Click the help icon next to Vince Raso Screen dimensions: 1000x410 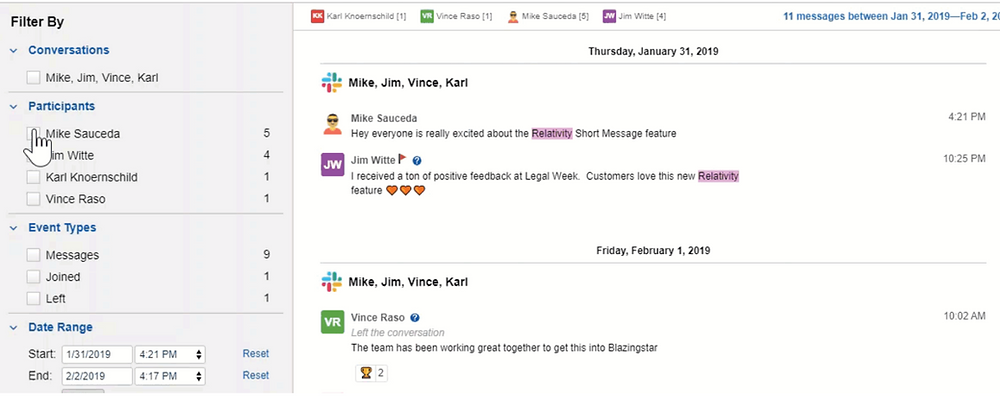point(415,317)
